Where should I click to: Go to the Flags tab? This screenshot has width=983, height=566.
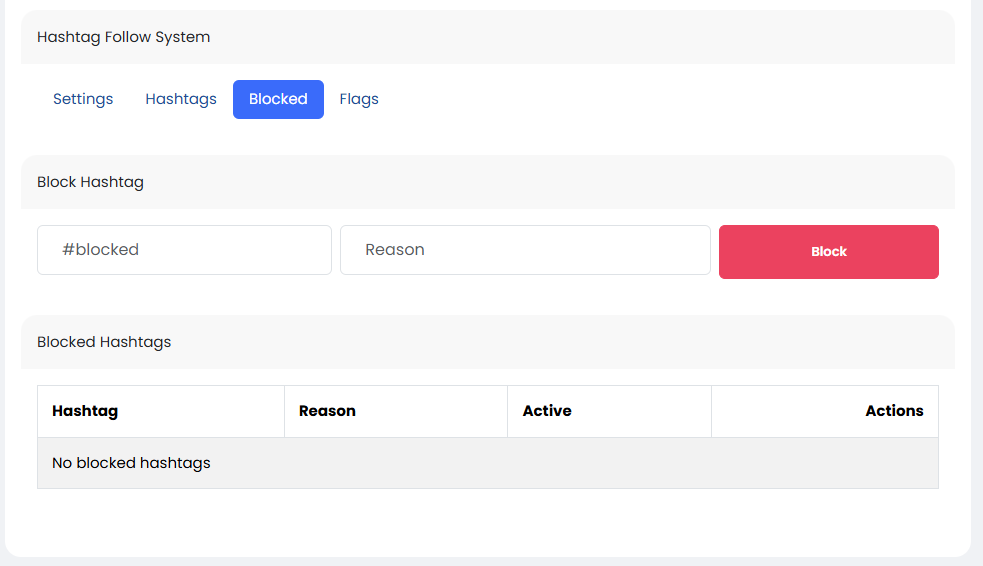(359, 99)
